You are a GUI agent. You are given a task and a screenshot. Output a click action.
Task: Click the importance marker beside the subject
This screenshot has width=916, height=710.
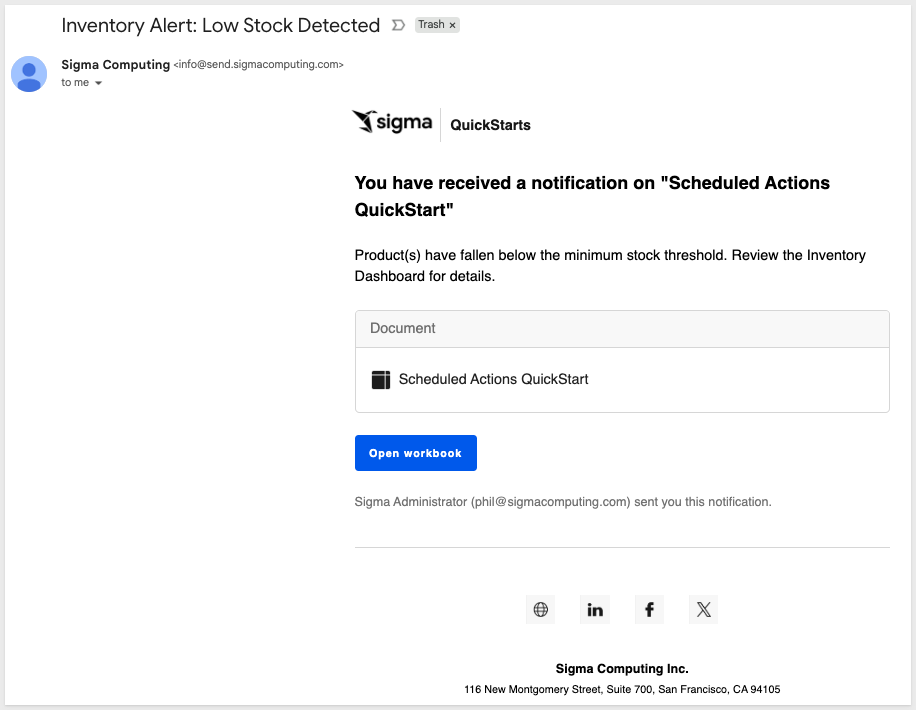tap(398, 25)
